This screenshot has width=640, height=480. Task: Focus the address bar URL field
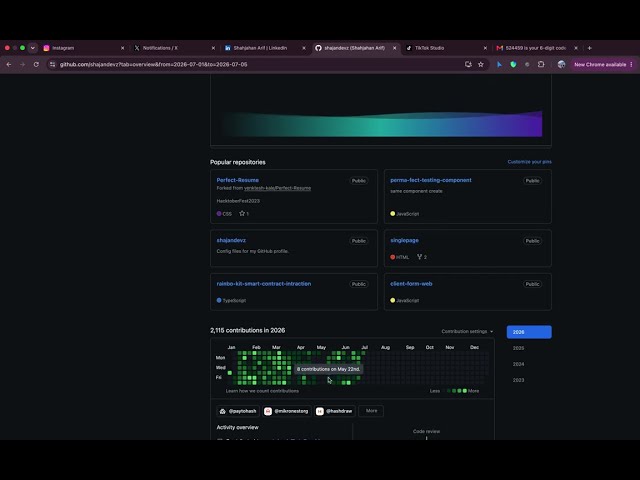click(257, 64)
